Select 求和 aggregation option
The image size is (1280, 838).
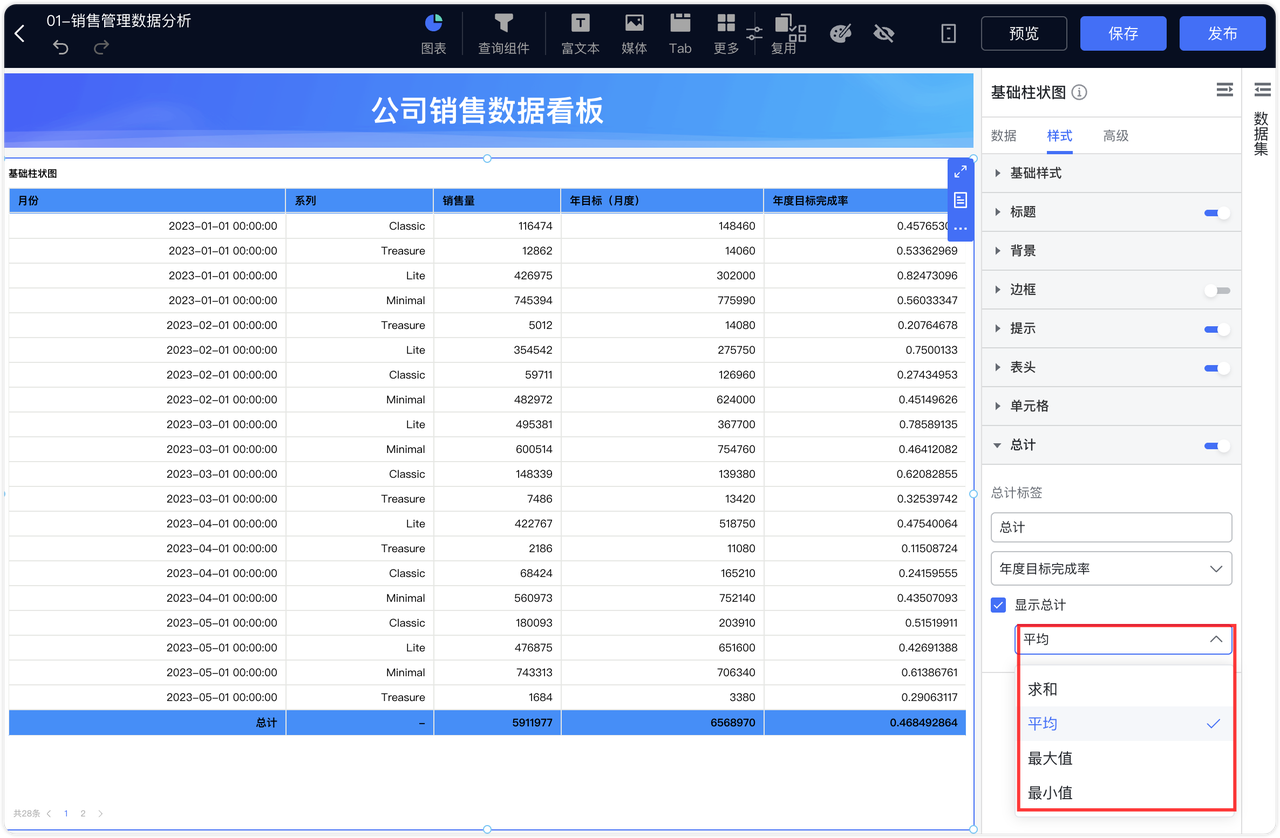click(x=1124, y=690)
